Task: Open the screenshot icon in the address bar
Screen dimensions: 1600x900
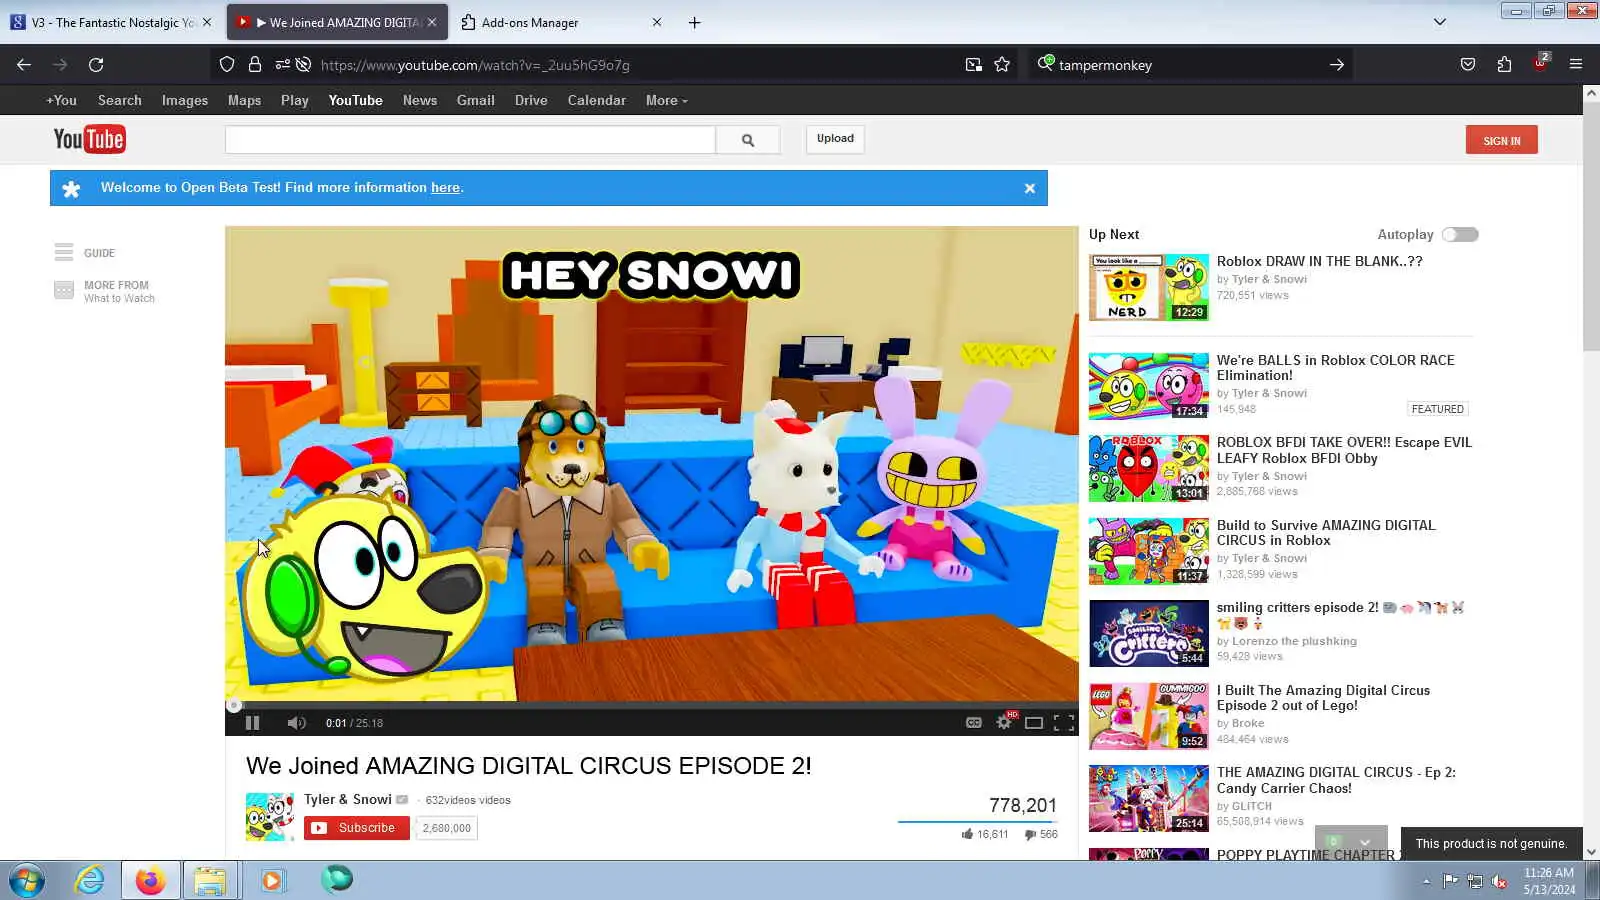Action: click(973, 65)
